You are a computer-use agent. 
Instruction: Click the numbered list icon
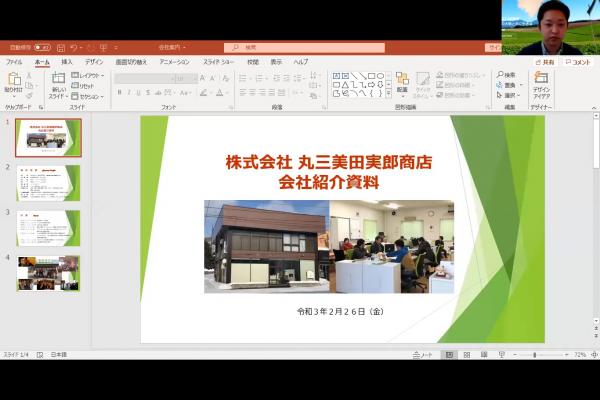[x=259, y=78]
